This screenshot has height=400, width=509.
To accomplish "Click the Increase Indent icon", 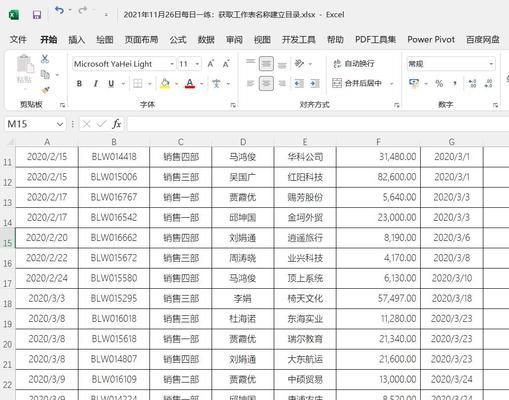I will pyautogui.click(x=315, y=83).
